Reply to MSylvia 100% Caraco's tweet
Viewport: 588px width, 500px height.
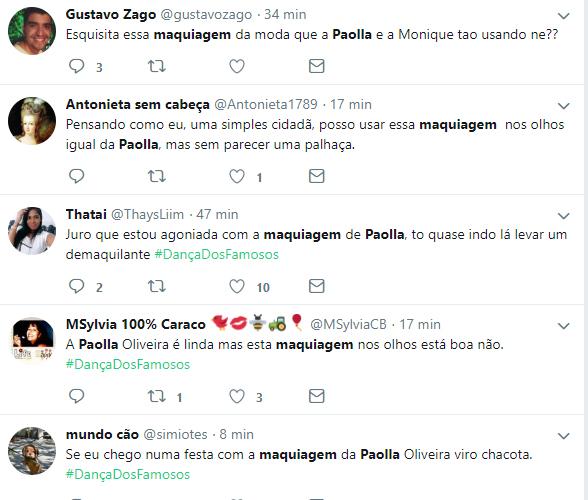tap(76, 396)
